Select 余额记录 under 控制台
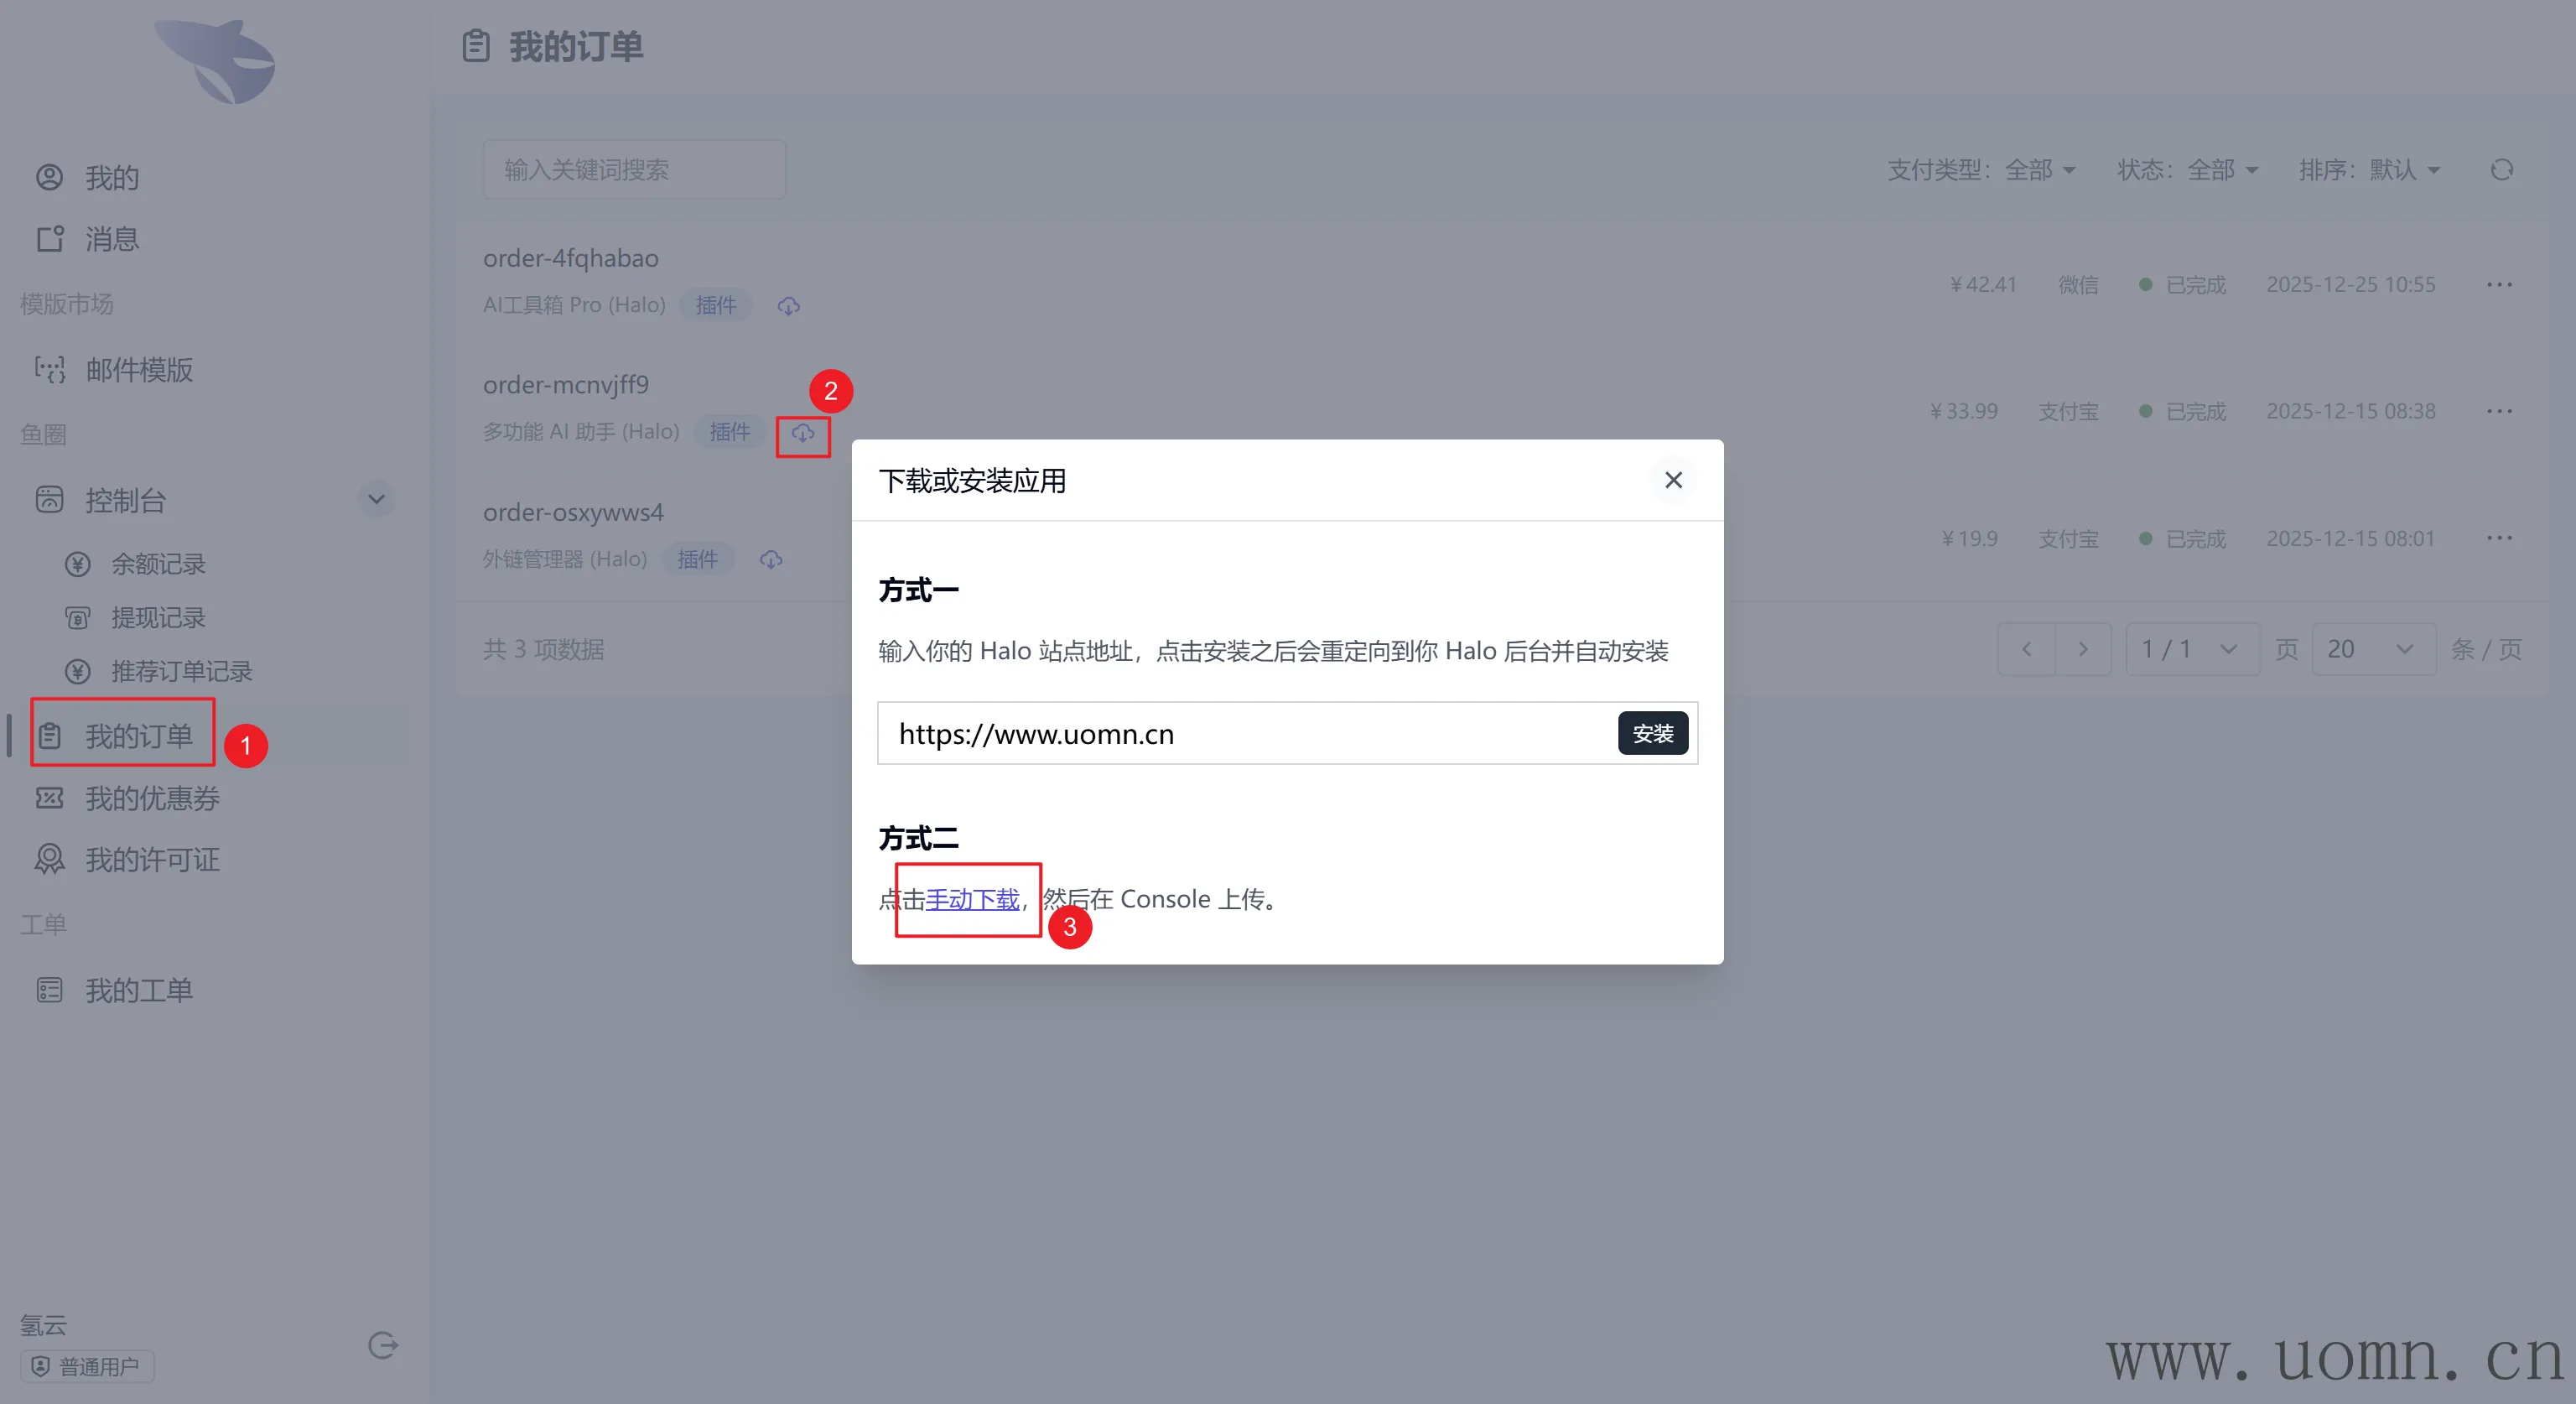The image size is (2576, 1404). pyautogui.click(x=158, y=564)
